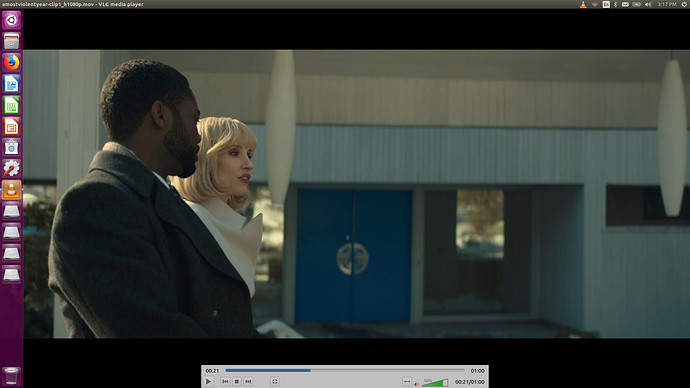
Task: Open the clock showing 3:17 PM
Action: coord(667,4)
